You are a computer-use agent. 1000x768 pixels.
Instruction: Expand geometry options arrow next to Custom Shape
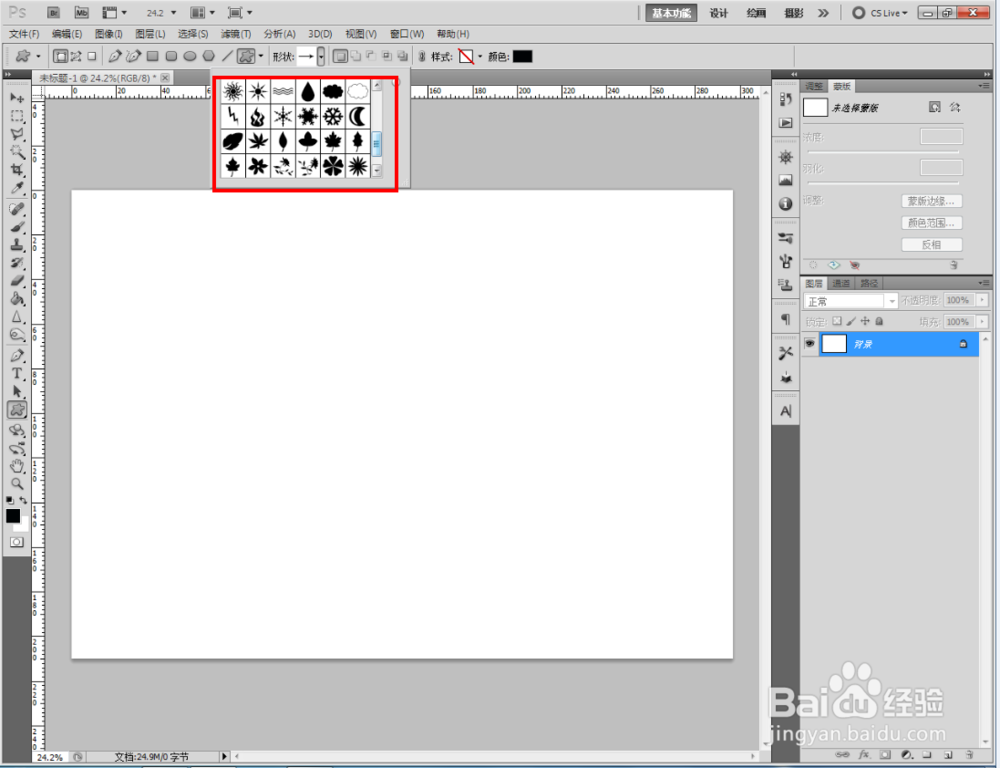[x=261, y=56]
